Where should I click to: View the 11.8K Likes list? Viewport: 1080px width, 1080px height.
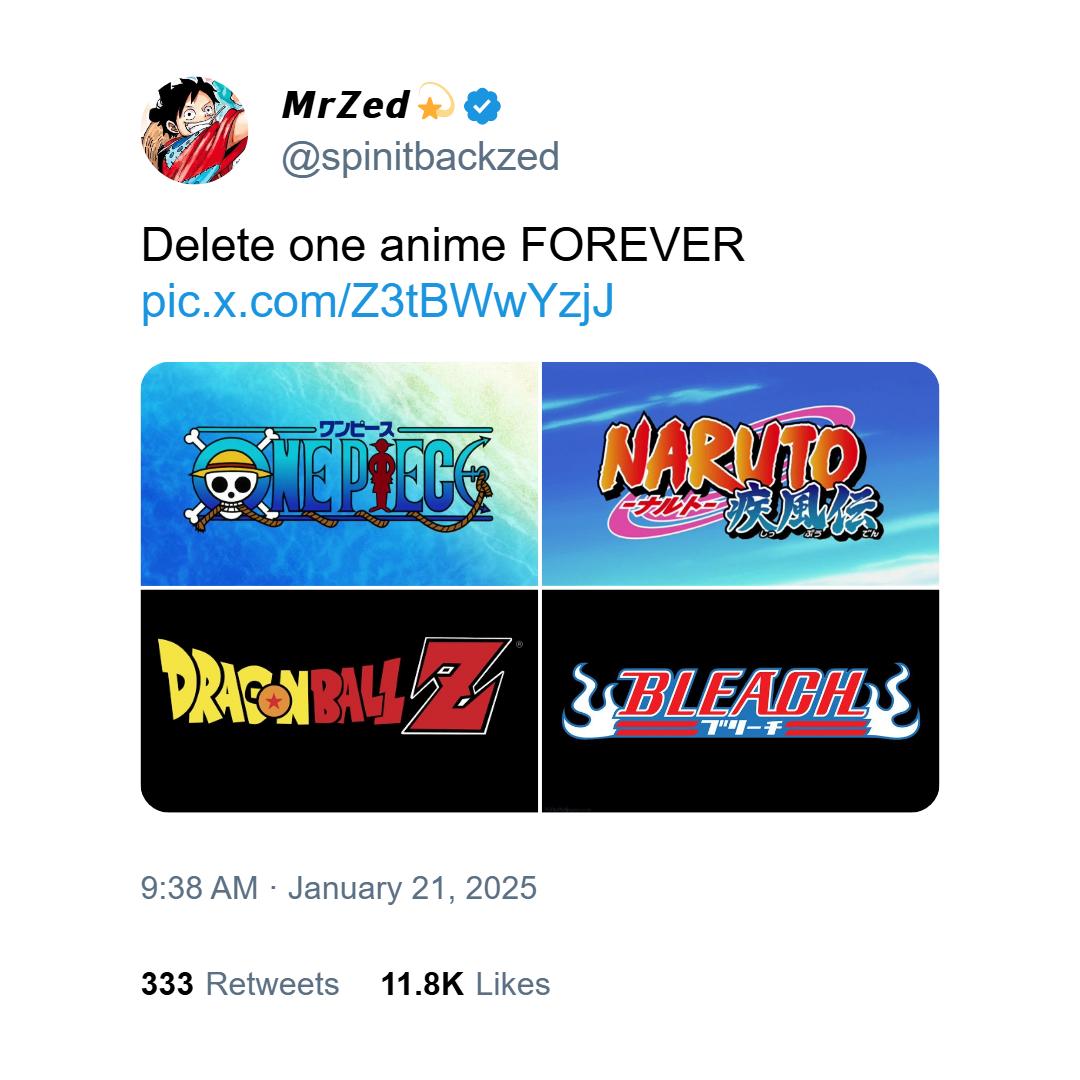point(466,984)
